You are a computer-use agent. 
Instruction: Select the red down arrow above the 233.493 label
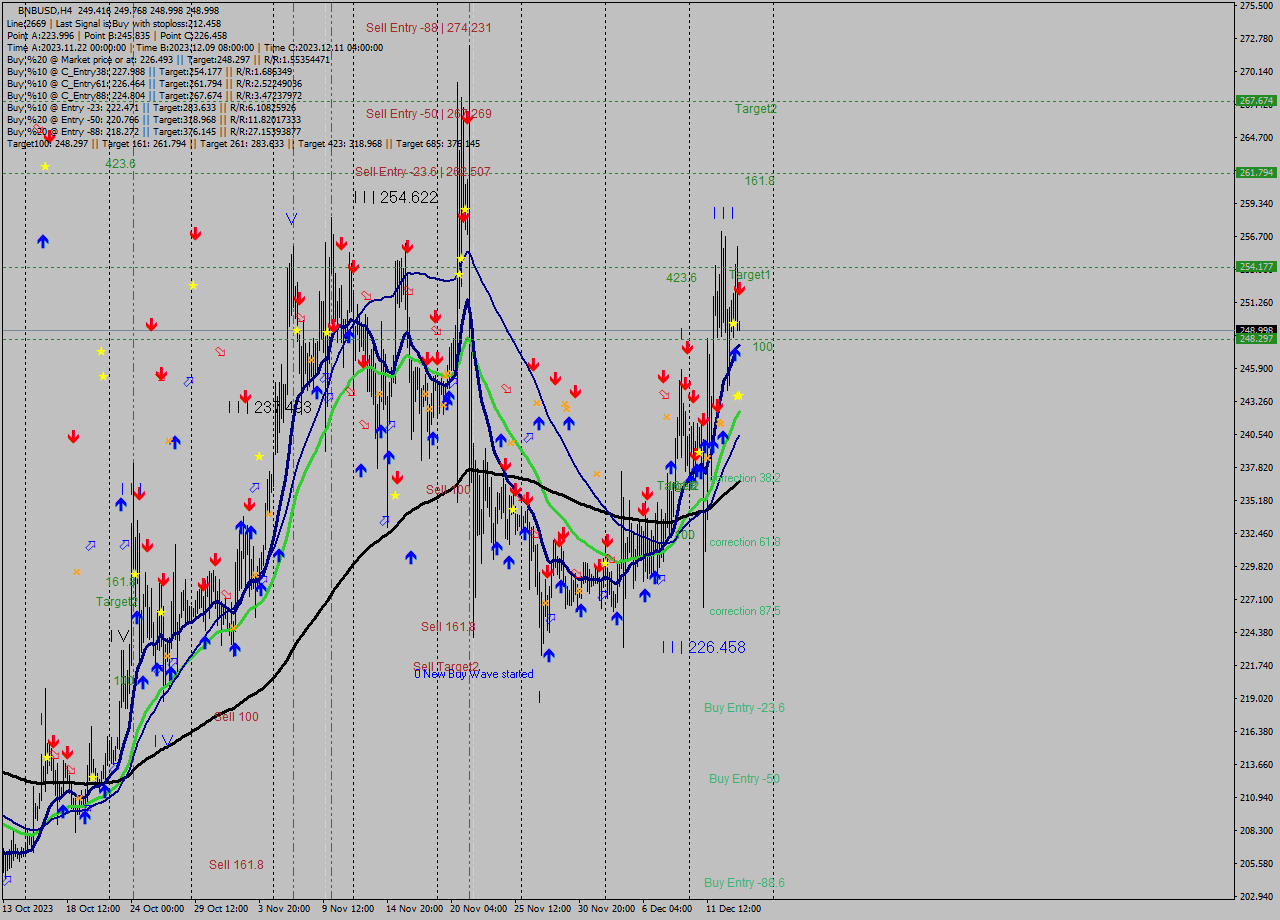tap(246, 396)
